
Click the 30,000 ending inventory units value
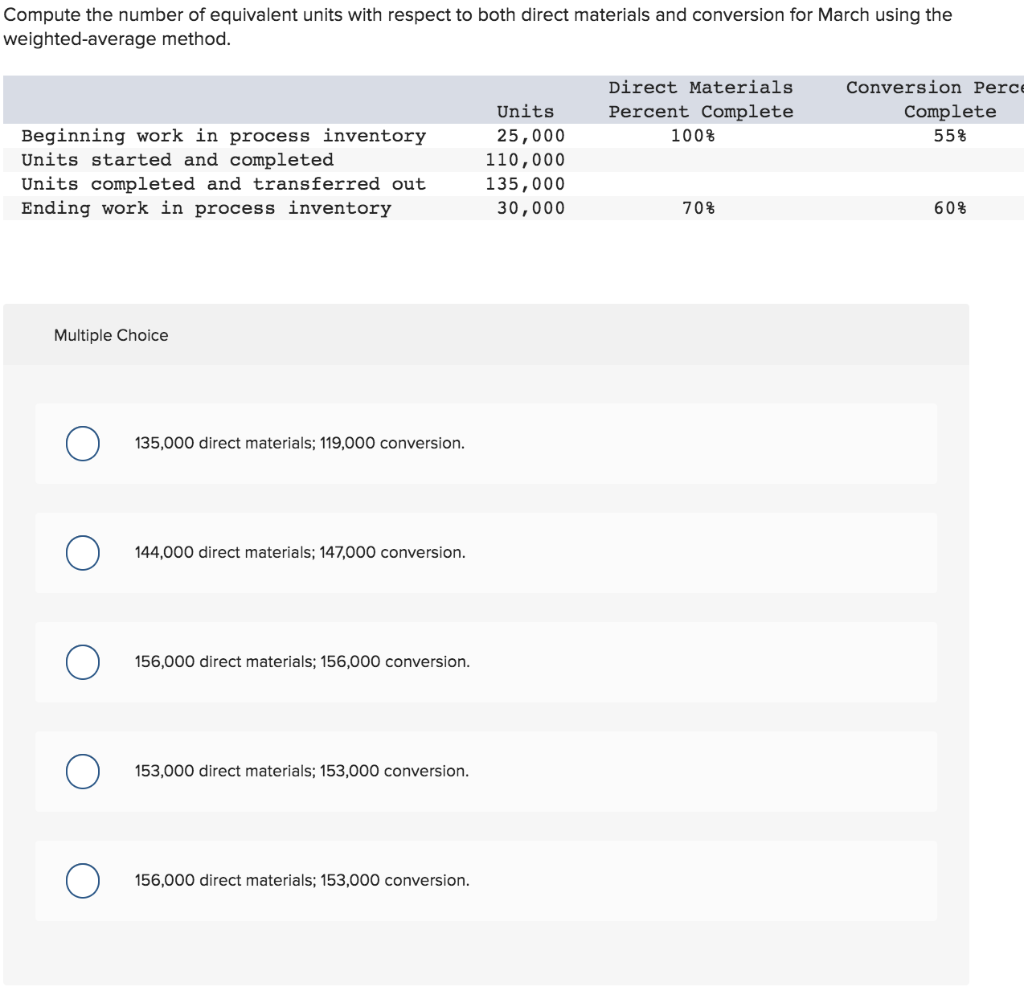point(531,208)
